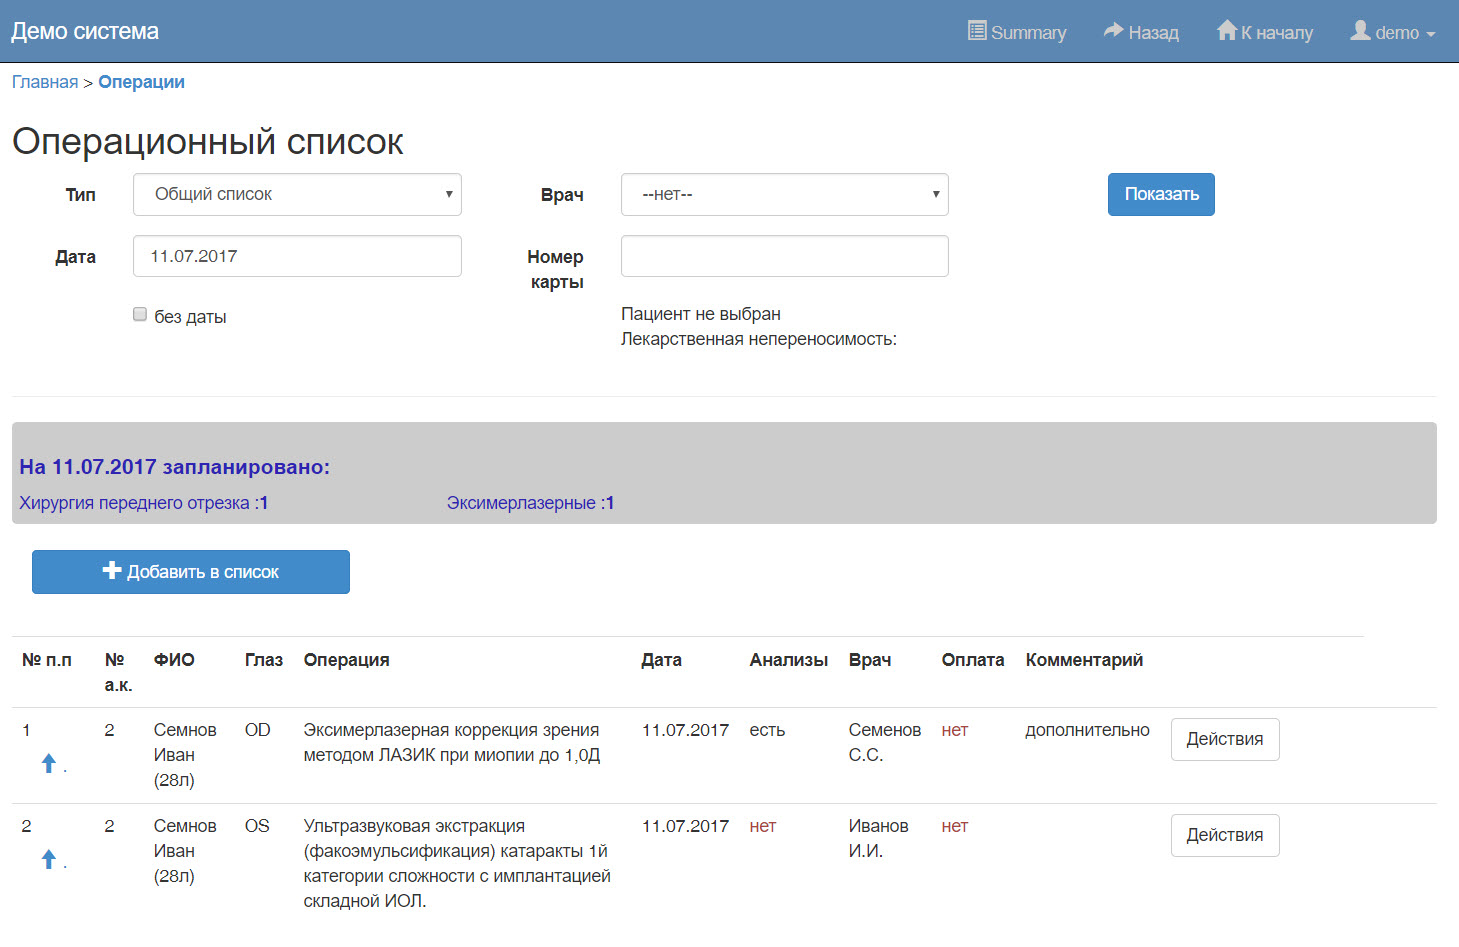Viewport: 1459px width, 947px height.
Task: Click plus icon on Добавить в список
Action: (x=112, y=571)
